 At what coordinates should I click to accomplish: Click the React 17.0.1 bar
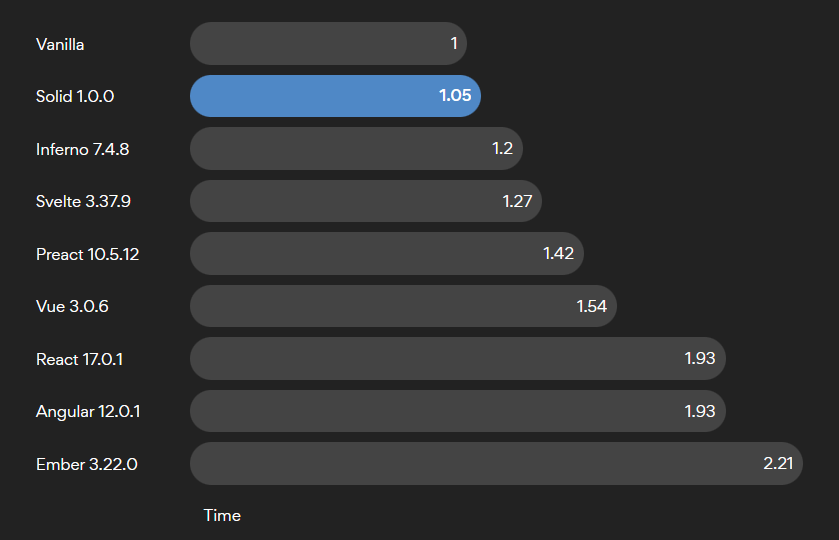pos(457,358)
